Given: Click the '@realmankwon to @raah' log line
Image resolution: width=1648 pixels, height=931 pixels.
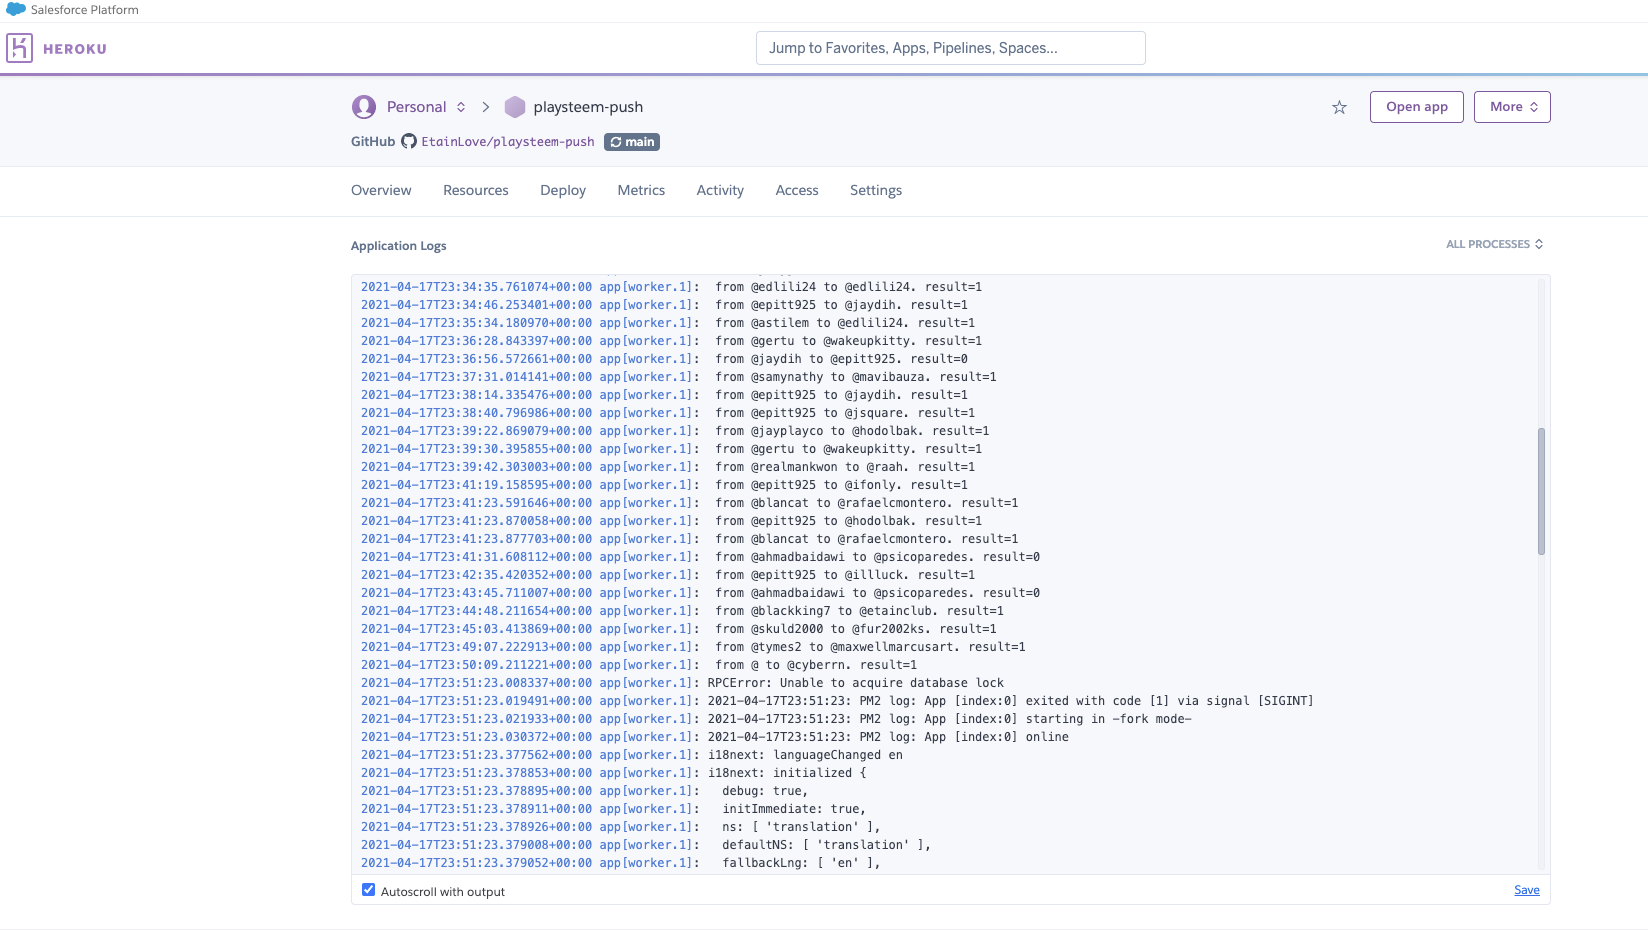Looking at the screenshot, I should click(x=668, y=467).
